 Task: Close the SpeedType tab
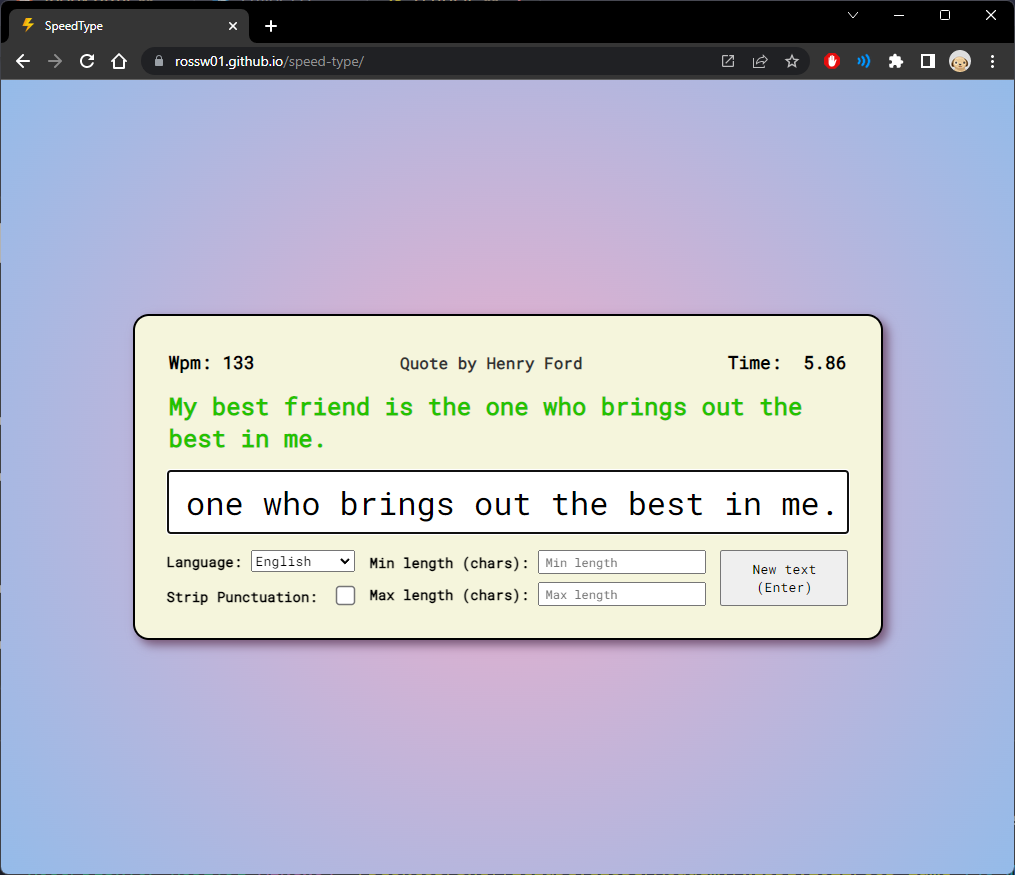(233, 26)
